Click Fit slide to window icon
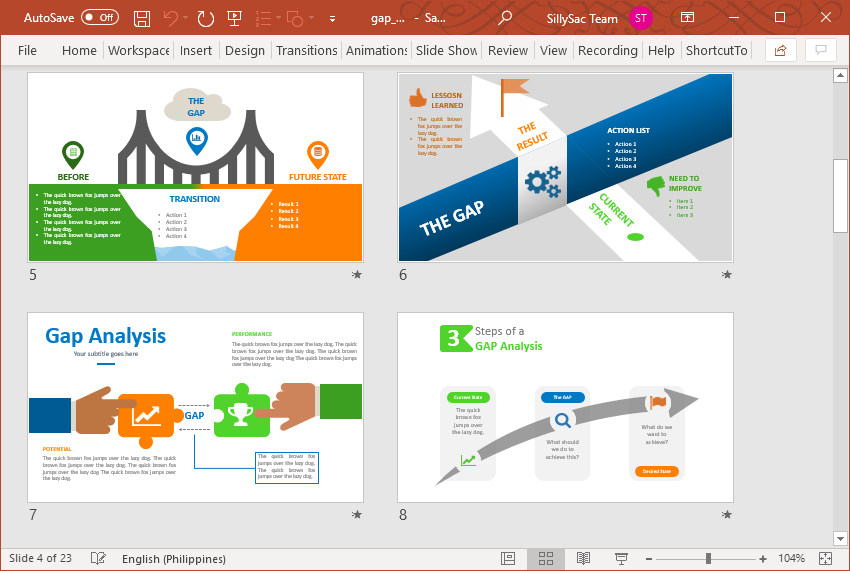 tap(826, 558)
